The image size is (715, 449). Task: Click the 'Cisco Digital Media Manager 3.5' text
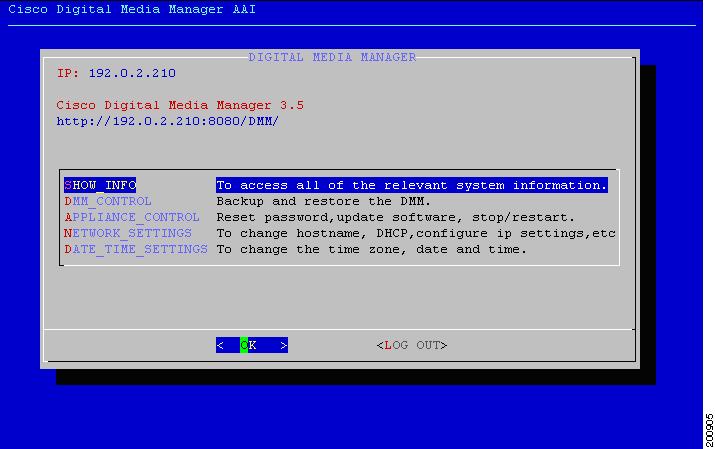click(180, 105)
